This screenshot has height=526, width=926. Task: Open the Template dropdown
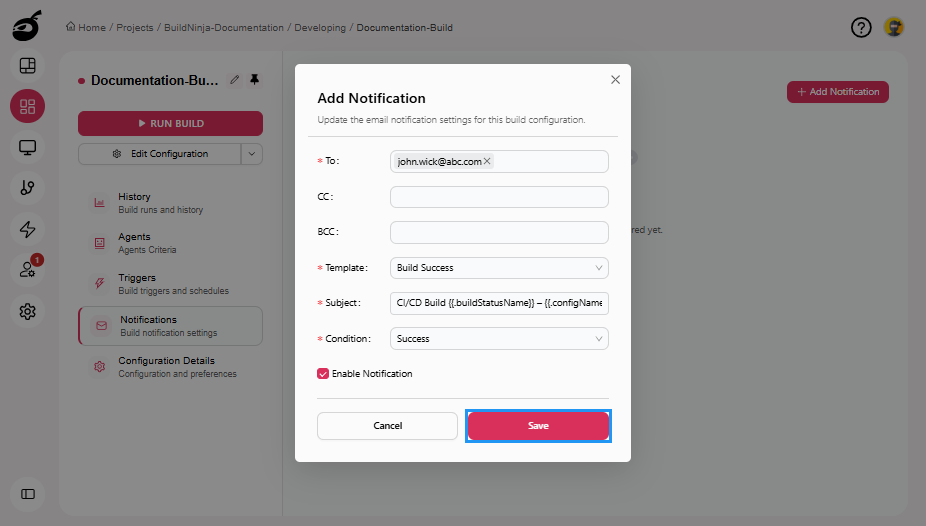[x=499, y=268]
